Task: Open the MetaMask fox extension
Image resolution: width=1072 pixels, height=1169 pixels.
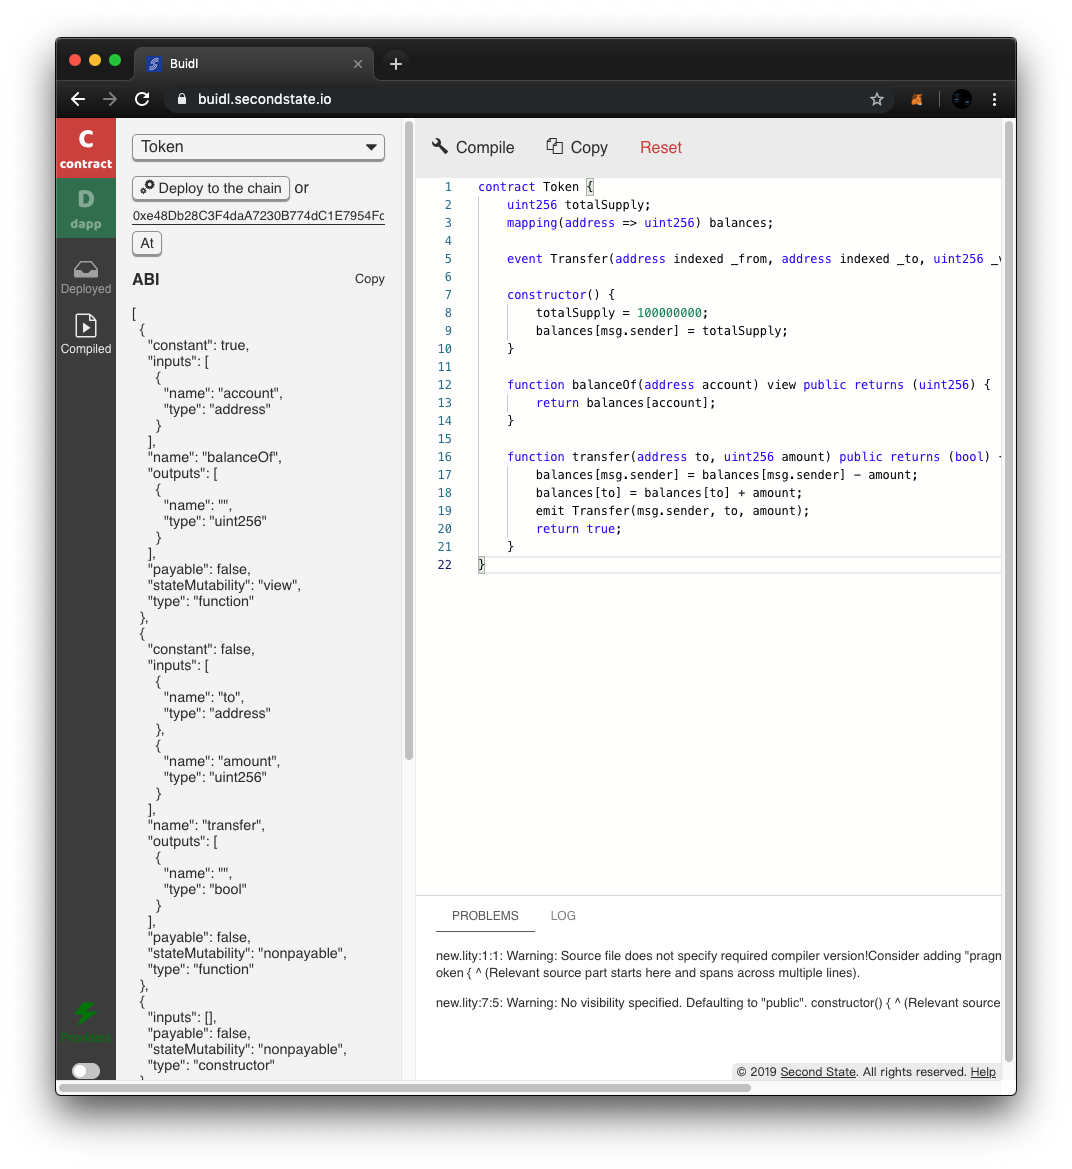Action: (916, 99)
